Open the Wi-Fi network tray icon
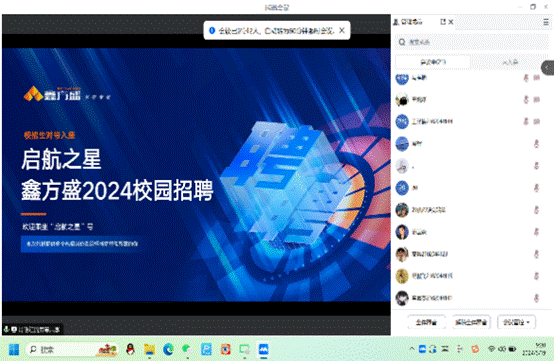The height and width of the screenshot is (361, 554). tap(491, 349)
